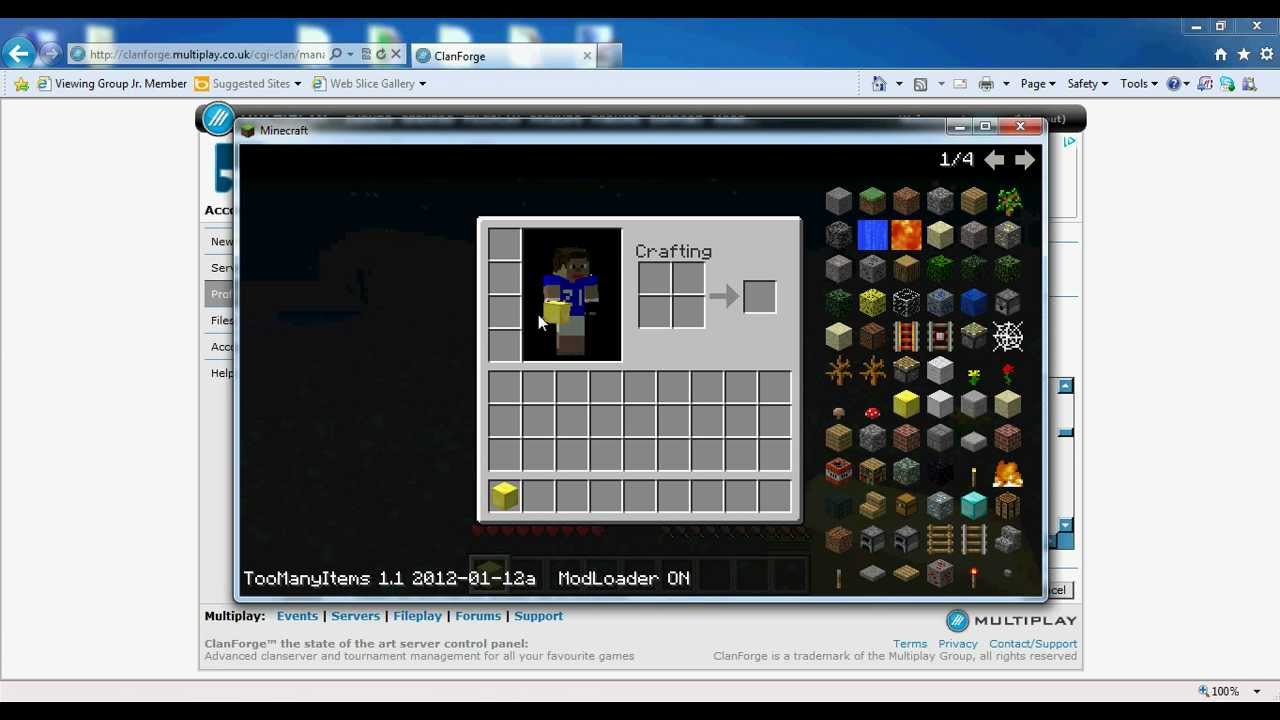
Task: Select the sponge block
Action: (x=872, y=303)
